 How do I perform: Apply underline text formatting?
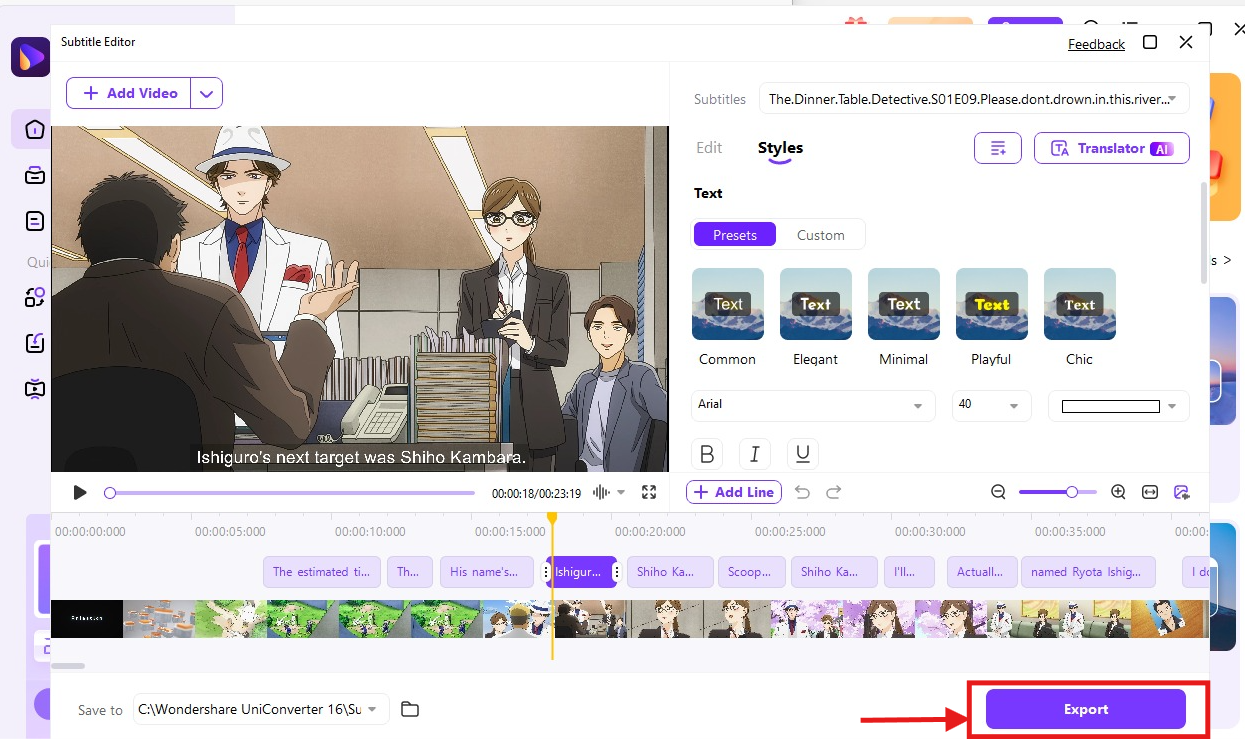[803, 454]
